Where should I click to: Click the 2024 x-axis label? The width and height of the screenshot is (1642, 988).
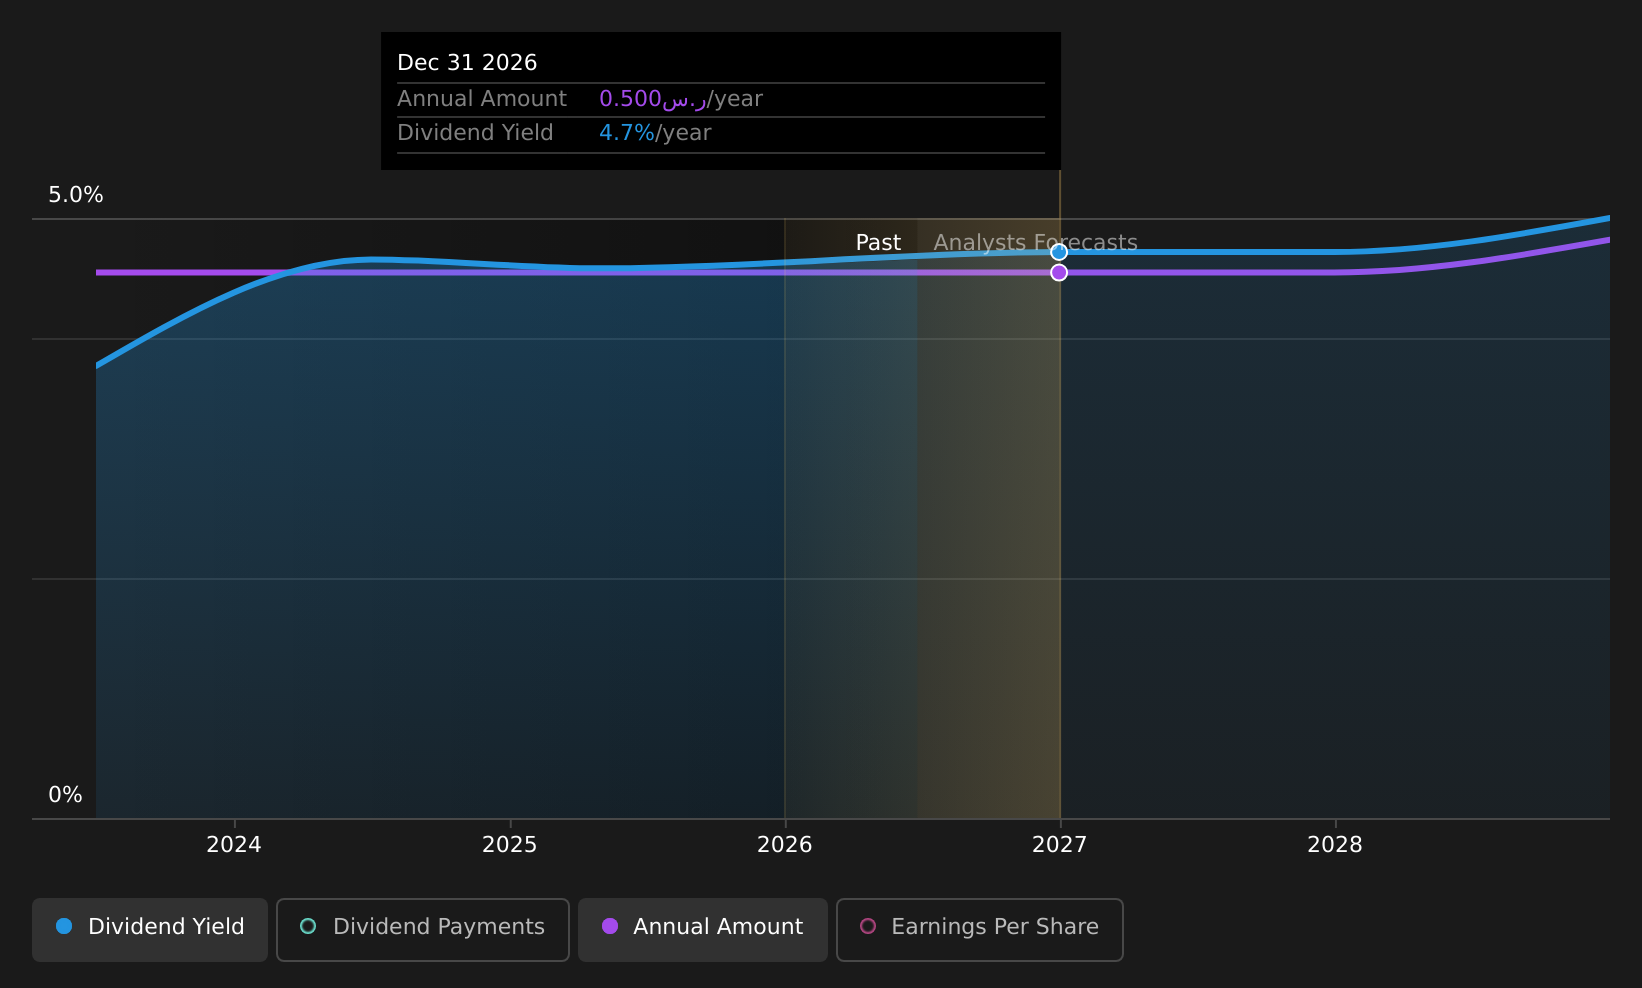click(234, 845)
